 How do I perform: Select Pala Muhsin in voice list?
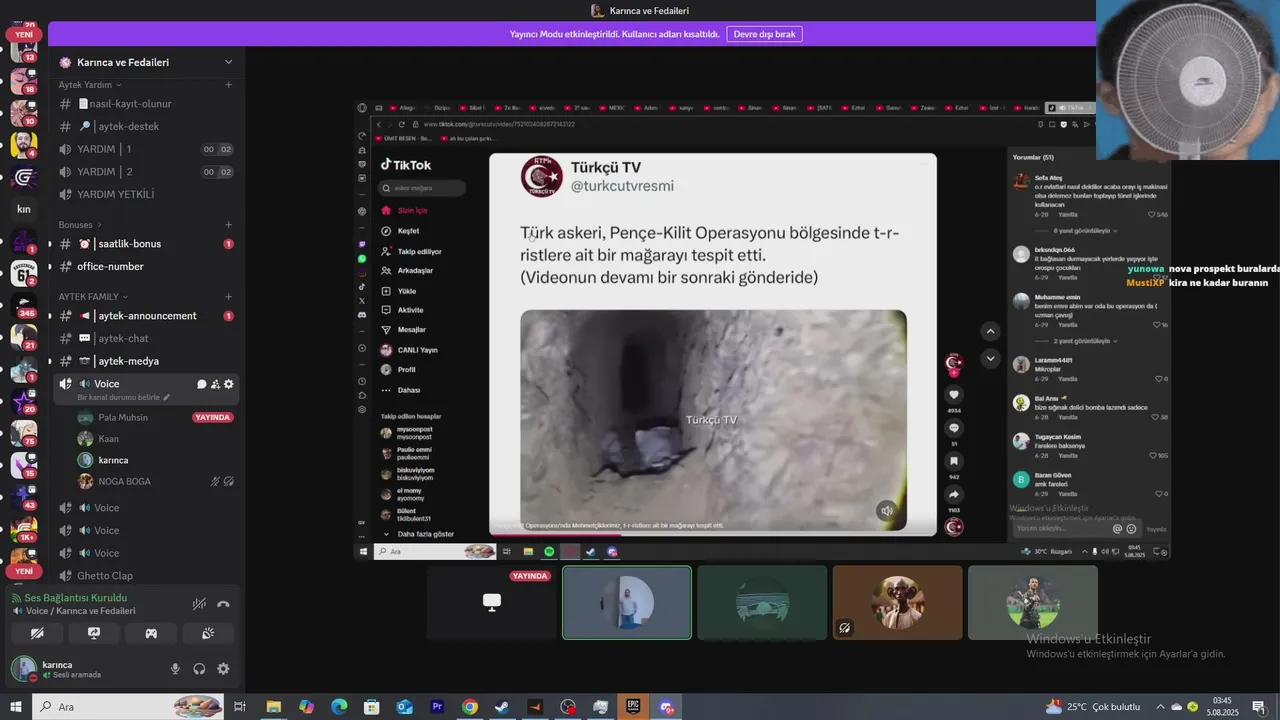pyautogui.click(x=155, y=417)
